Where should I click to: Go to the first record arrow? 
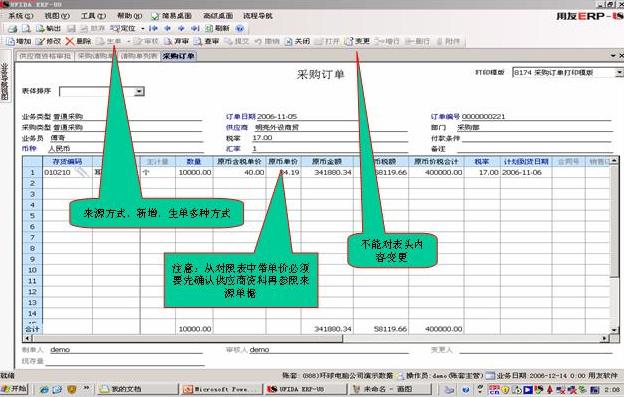[153, 29]
